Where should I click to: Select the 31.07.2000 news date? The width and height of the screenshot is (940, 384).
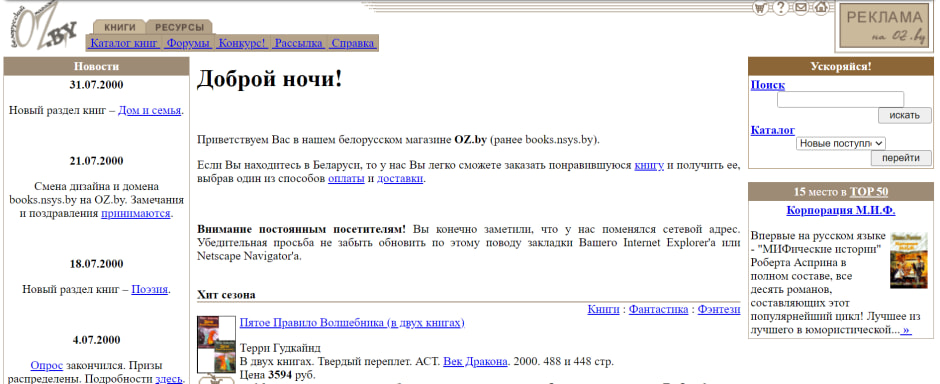[x=97, y=85]
